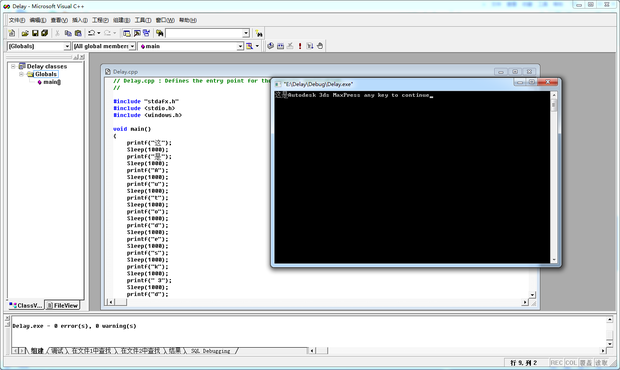Click the red exclamation Execute Program icon
Viewport: 620px width, 370px height.
point(300,46)
